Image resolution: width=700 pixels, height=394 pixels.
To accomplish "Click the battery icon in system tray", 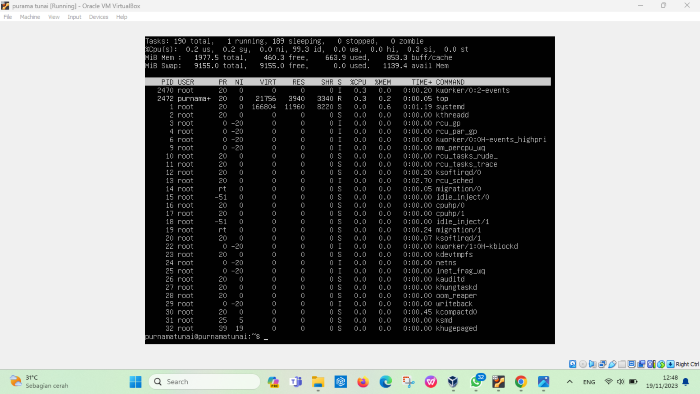I will click(633, 382).
